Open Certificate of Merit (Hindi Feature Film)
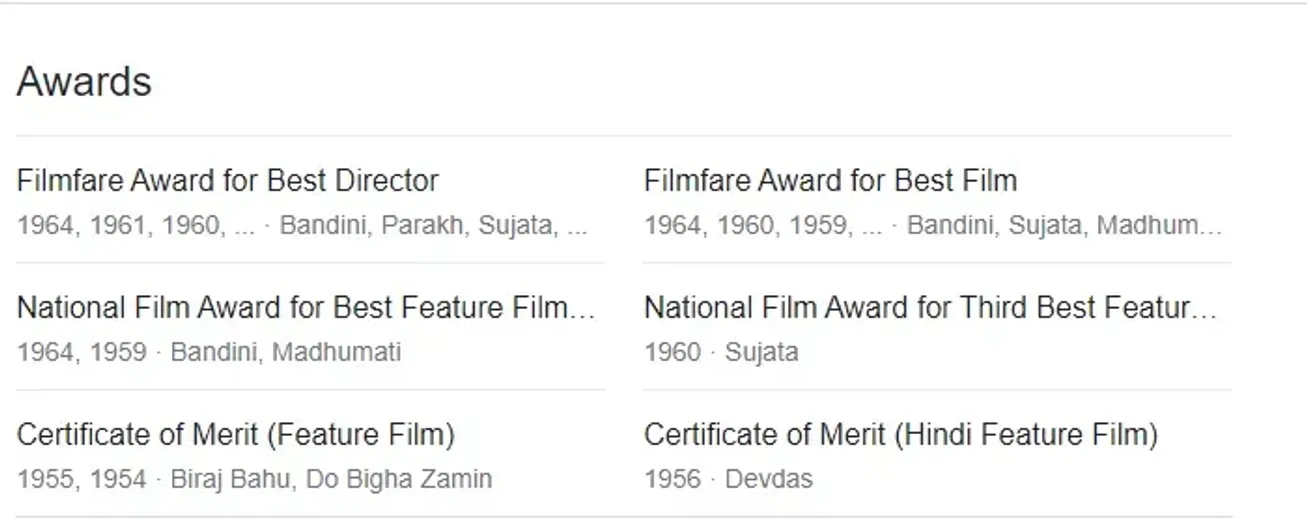Image resolution: width=1307 pixels, height=519 pixels. (900, 435)
